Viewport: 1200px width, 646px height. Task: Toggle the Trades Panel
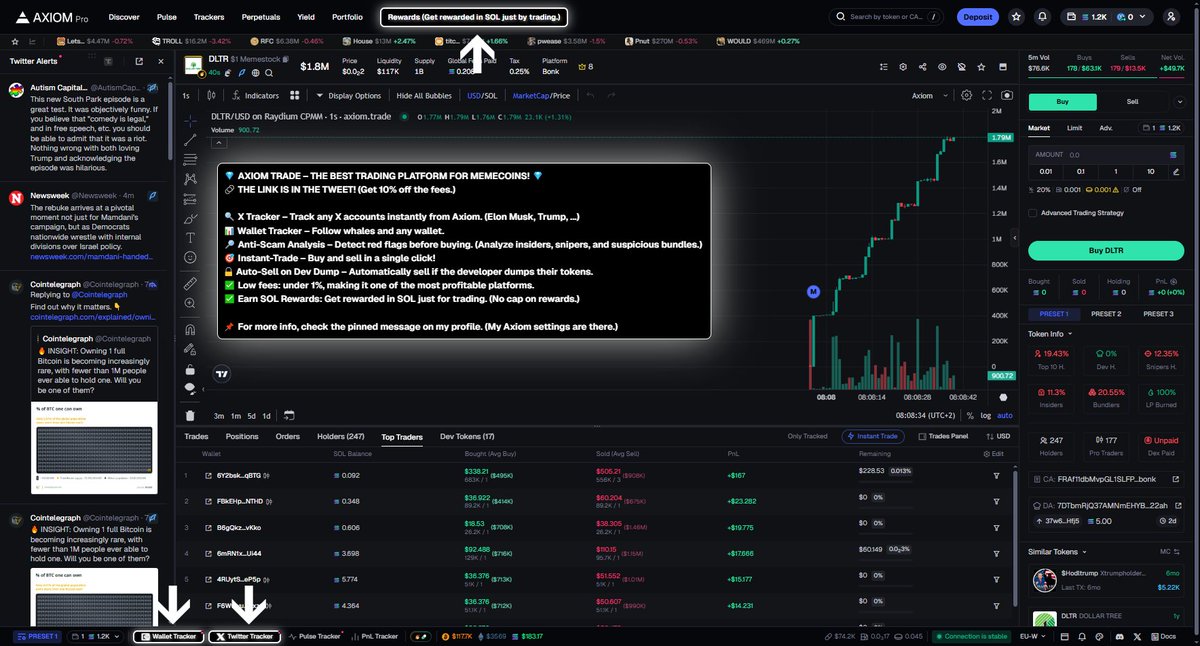[943, 437]
